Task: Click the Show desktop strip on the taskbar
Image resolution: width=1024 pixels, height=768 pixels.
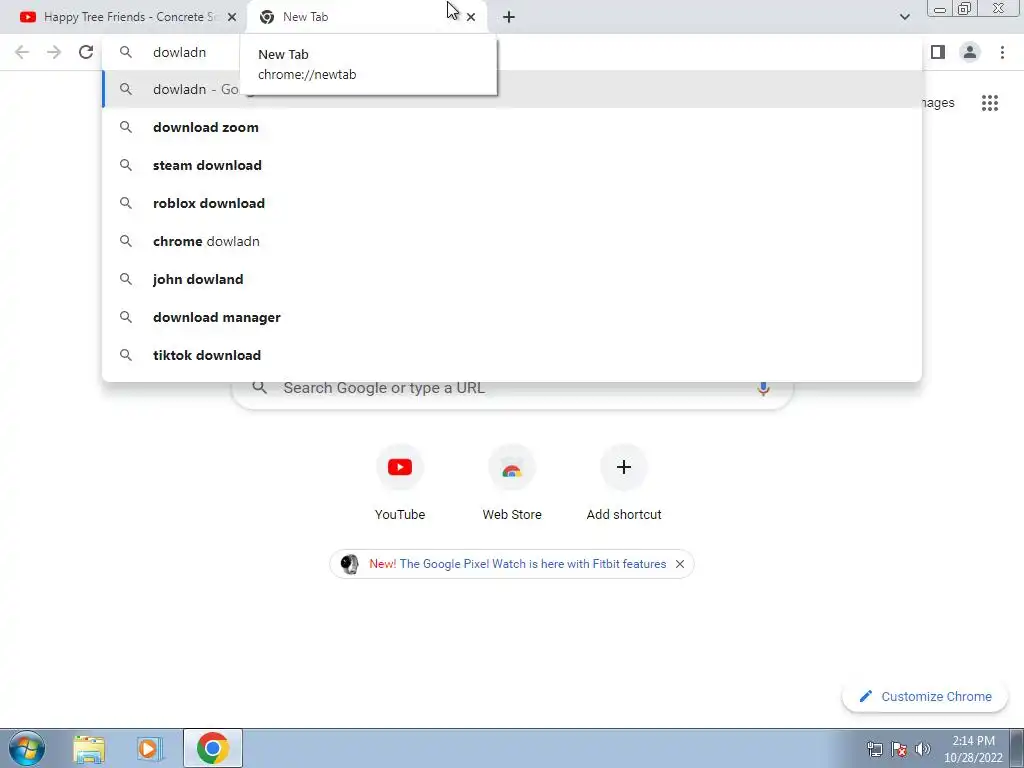Action: coord(1017,748)
